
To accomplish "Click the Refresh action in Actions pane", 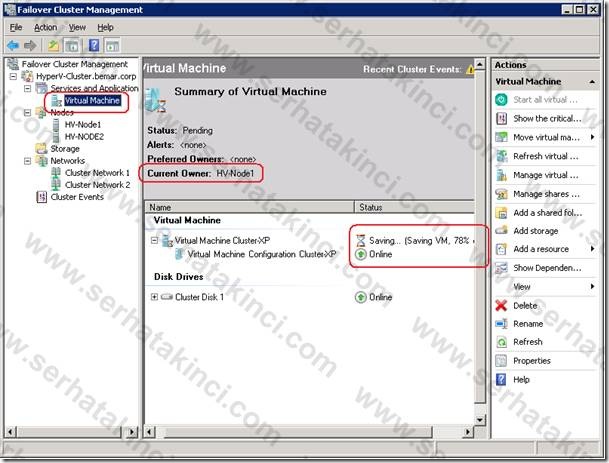I will coord(527,342).
